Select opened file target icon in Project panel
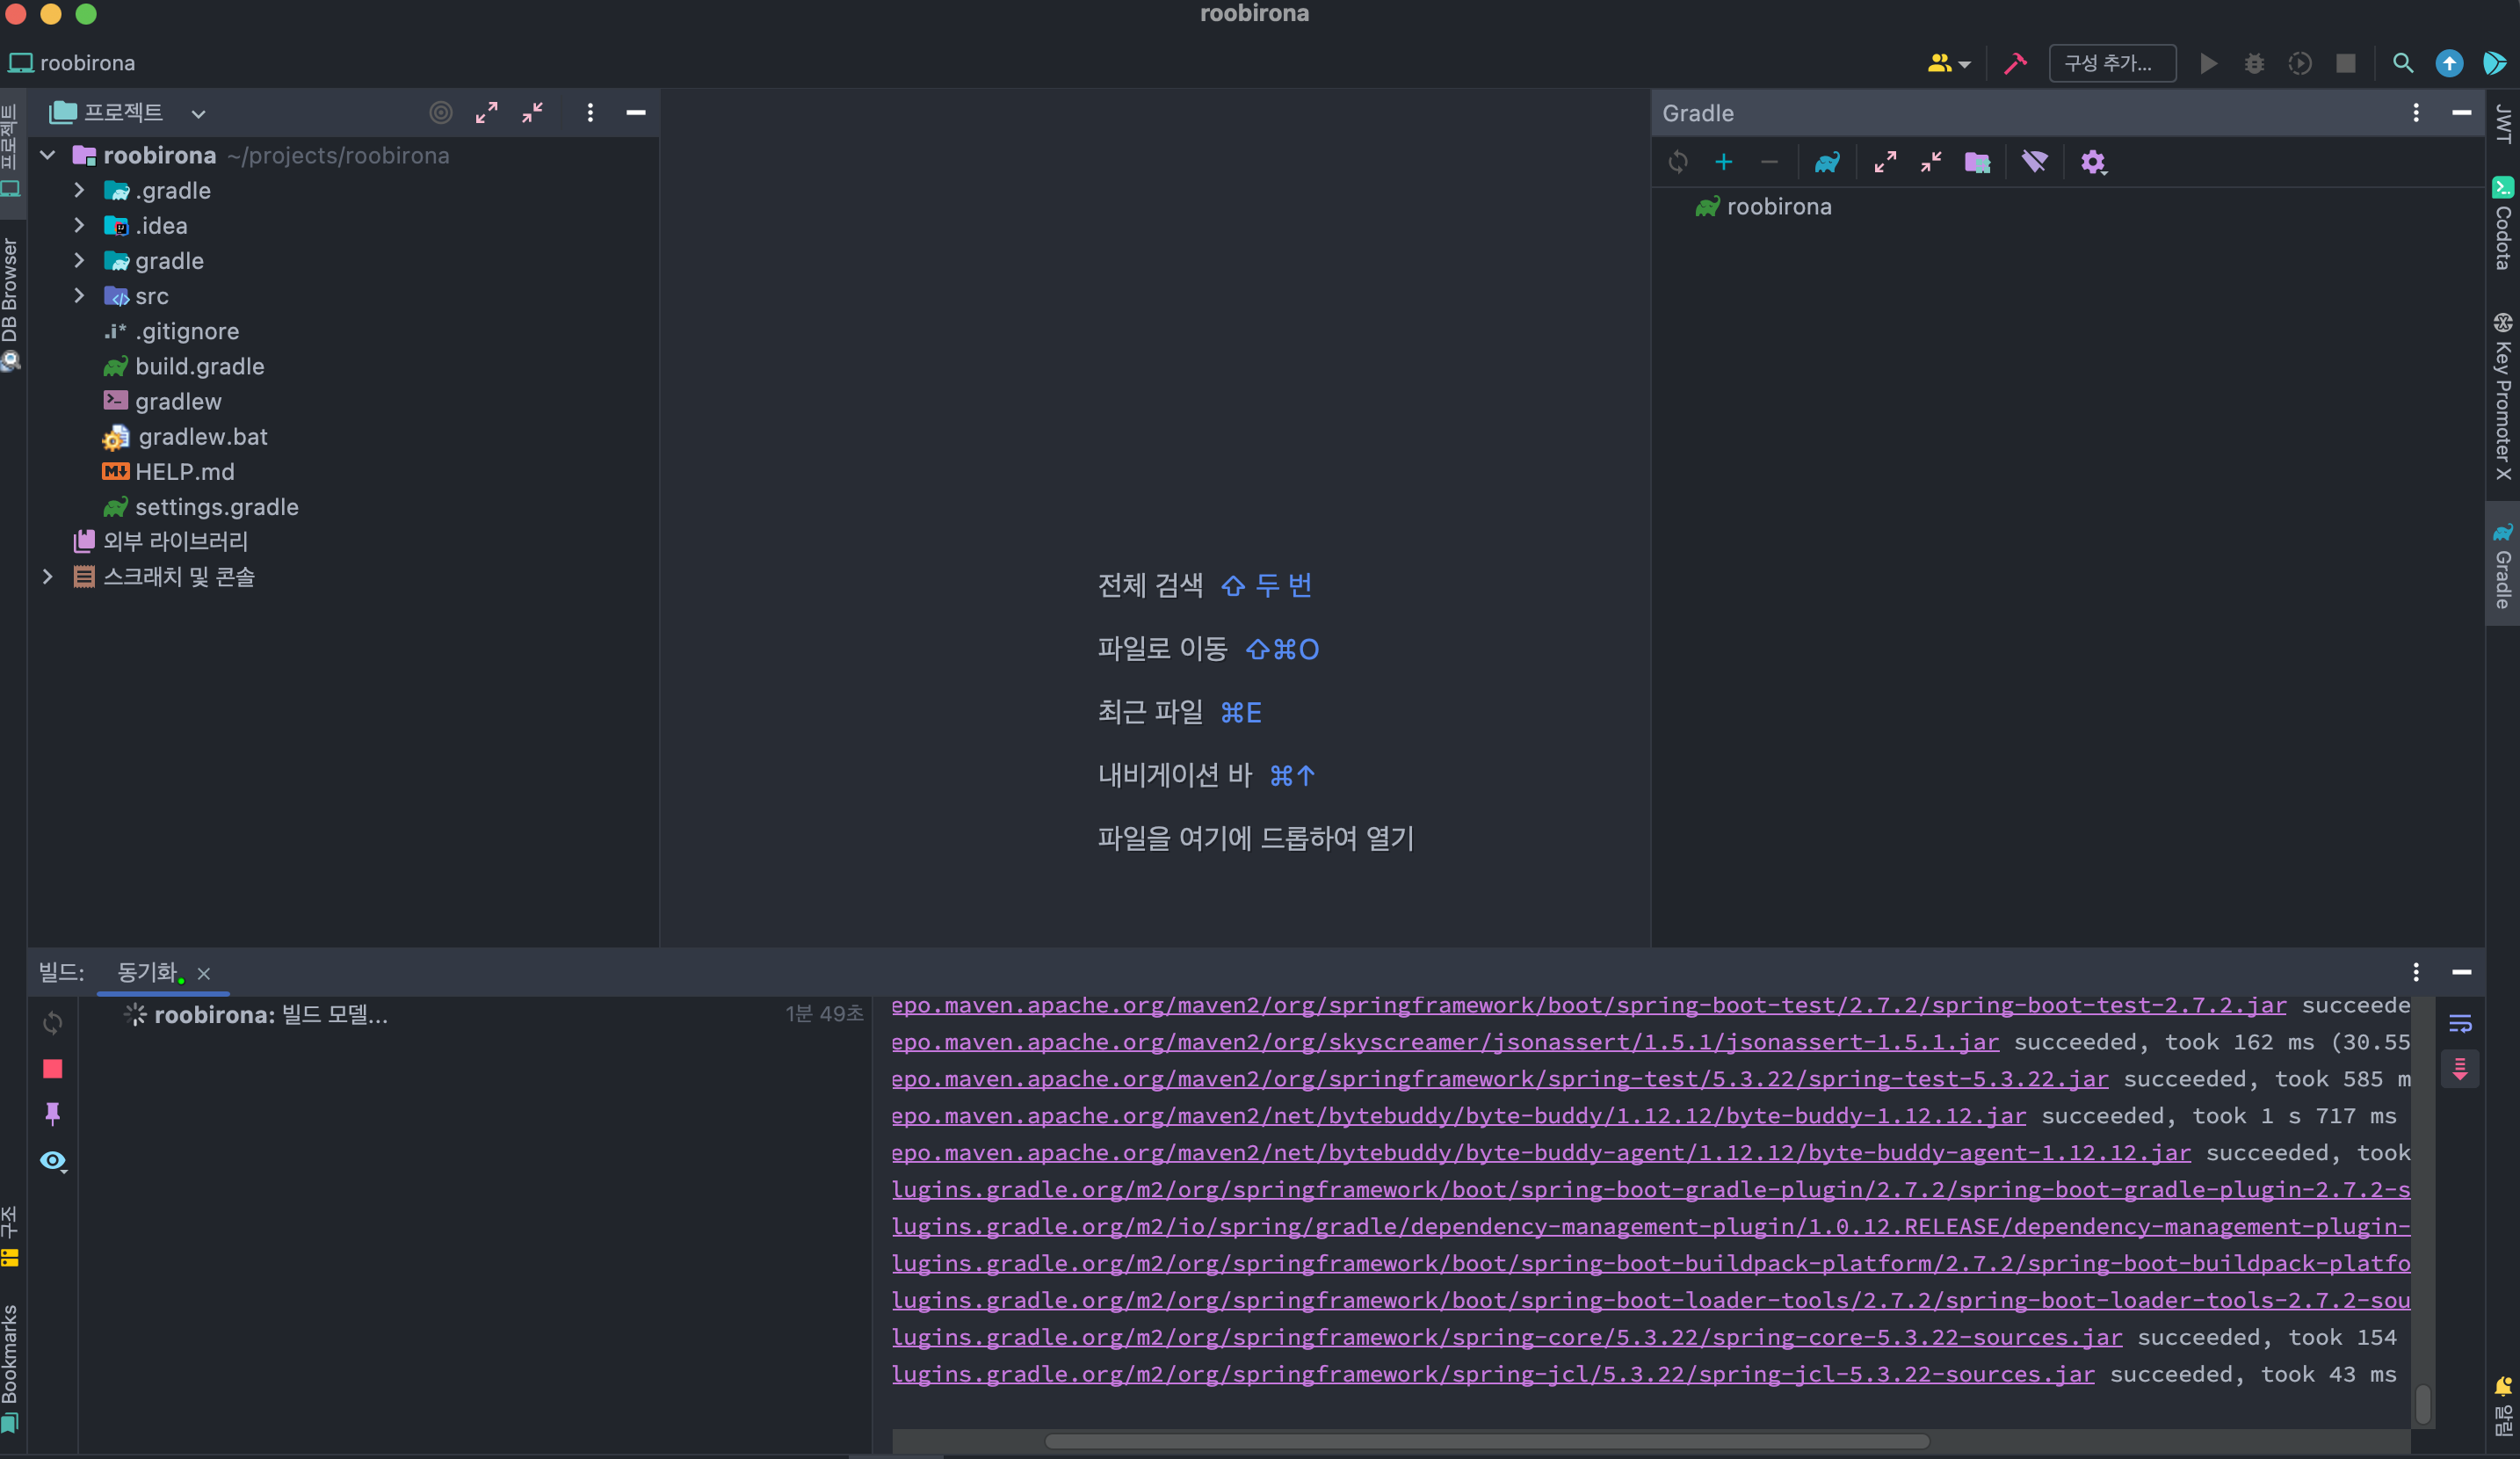Screen dimensions: 2520x1459 point(440,113)
